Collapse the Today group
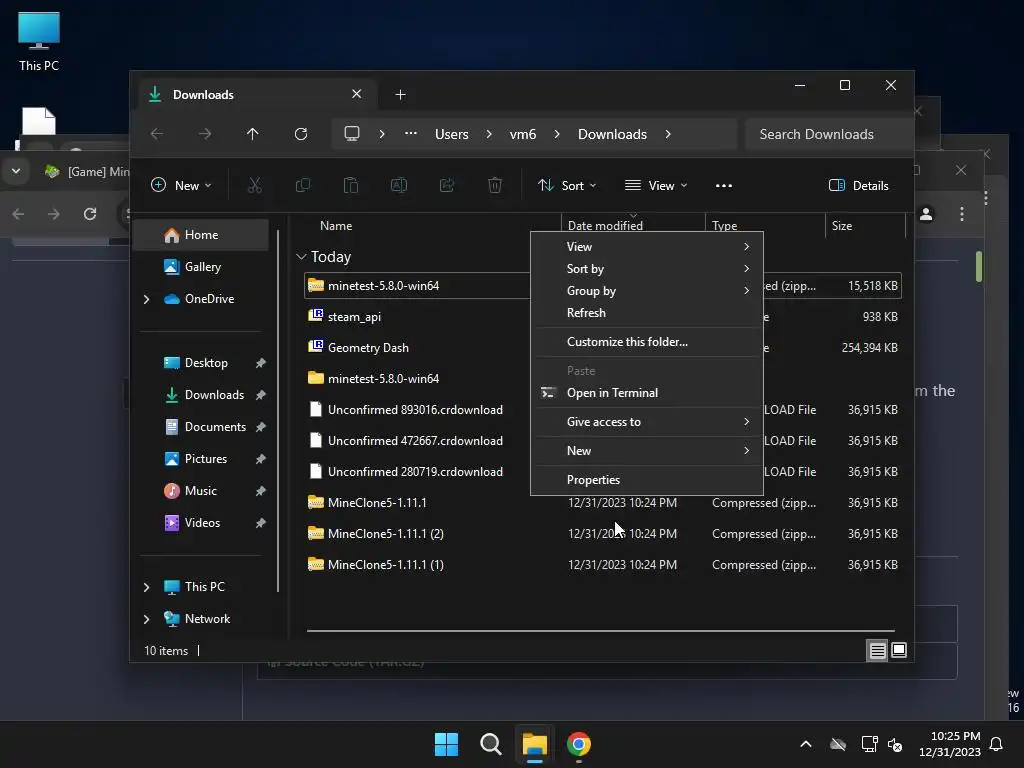This screenshot has width=1024, height=768. [301, 257]
